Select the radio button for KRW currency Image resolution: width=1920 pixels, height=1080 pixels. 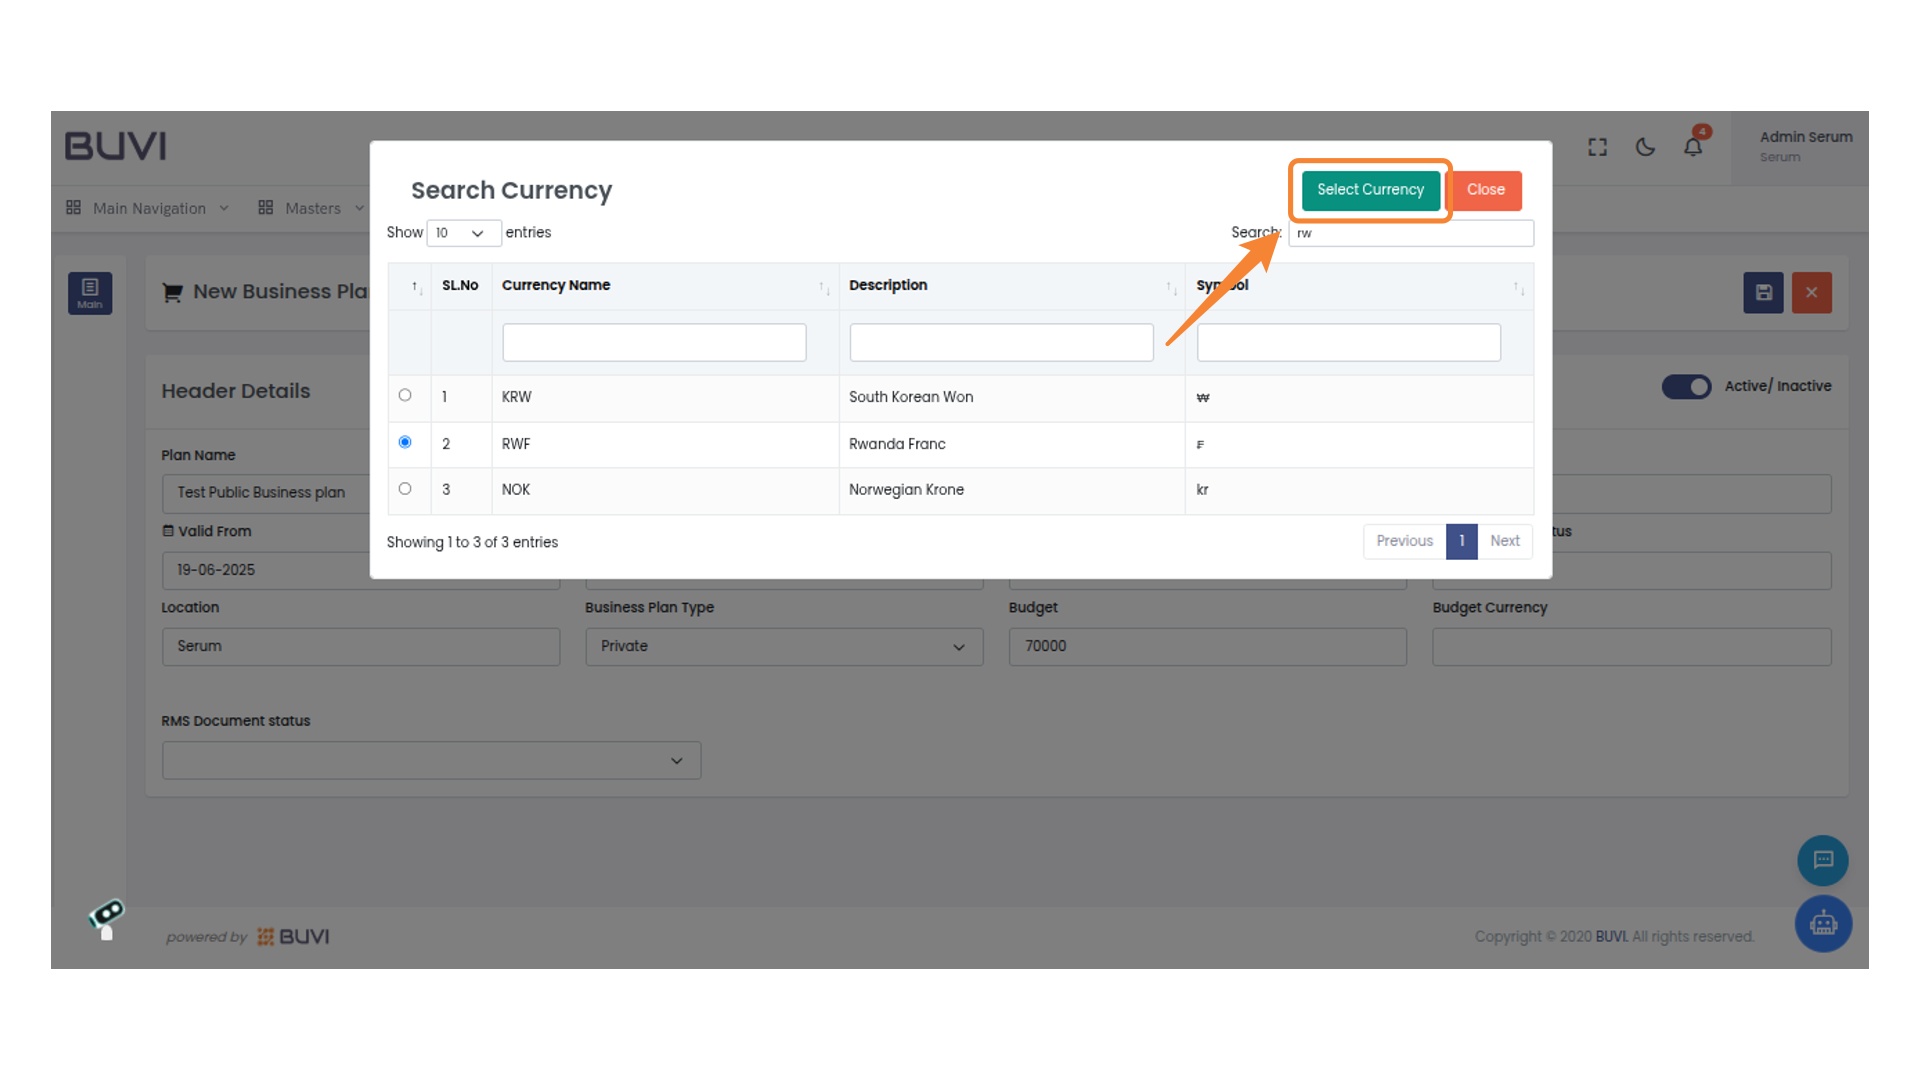406,394
